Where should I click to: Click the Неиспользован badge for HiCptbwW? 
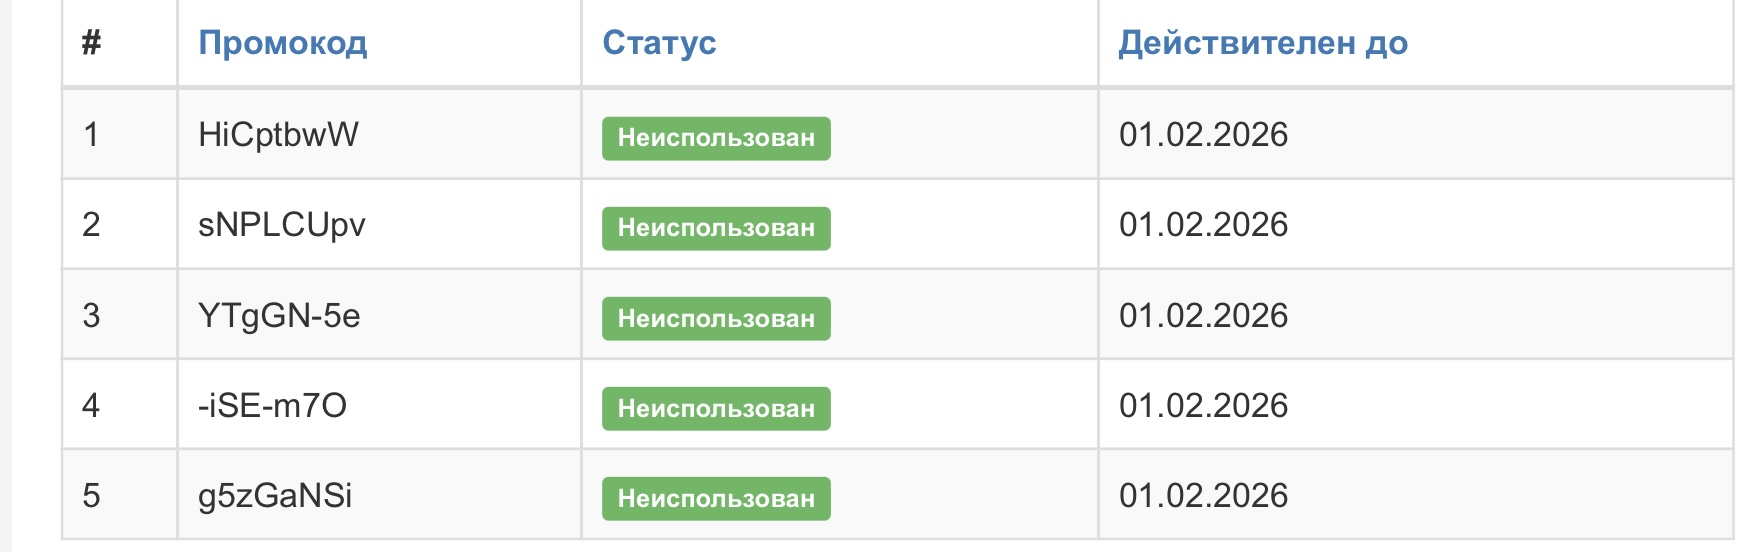(716, 138)
